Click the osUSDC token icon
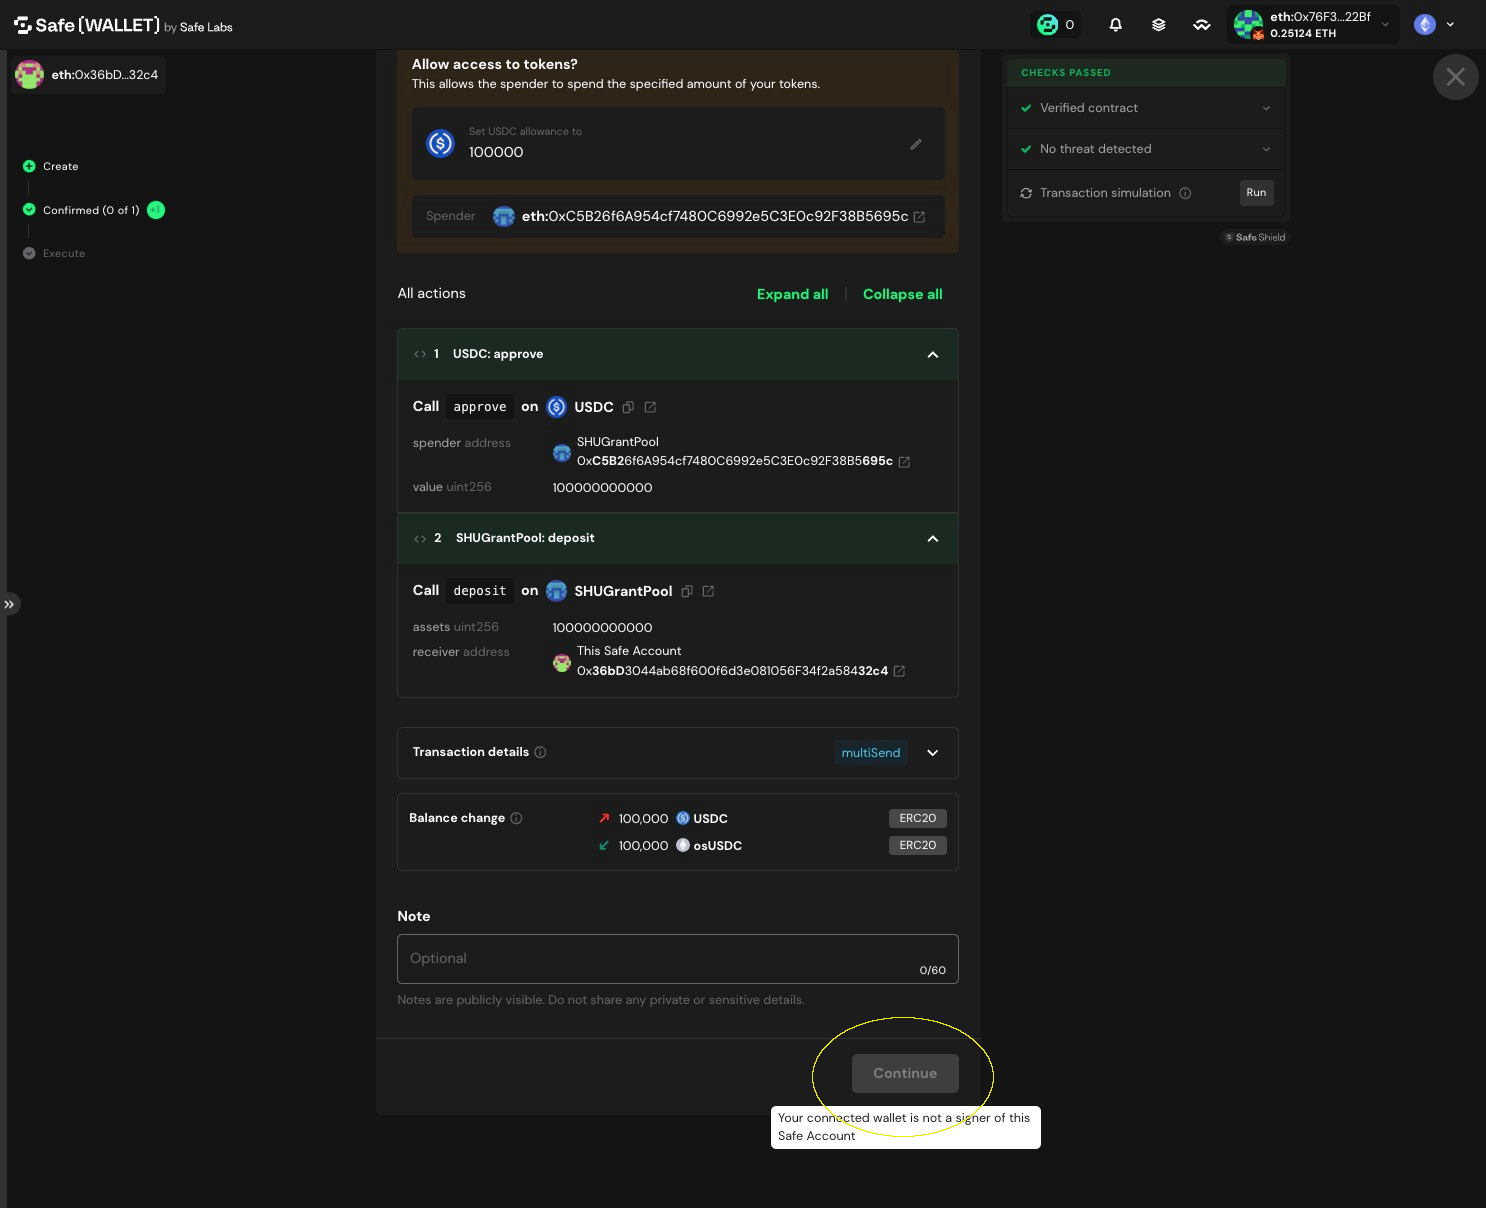The width and height of the screenshot is (1486, 1208). (x=683, y=845)
